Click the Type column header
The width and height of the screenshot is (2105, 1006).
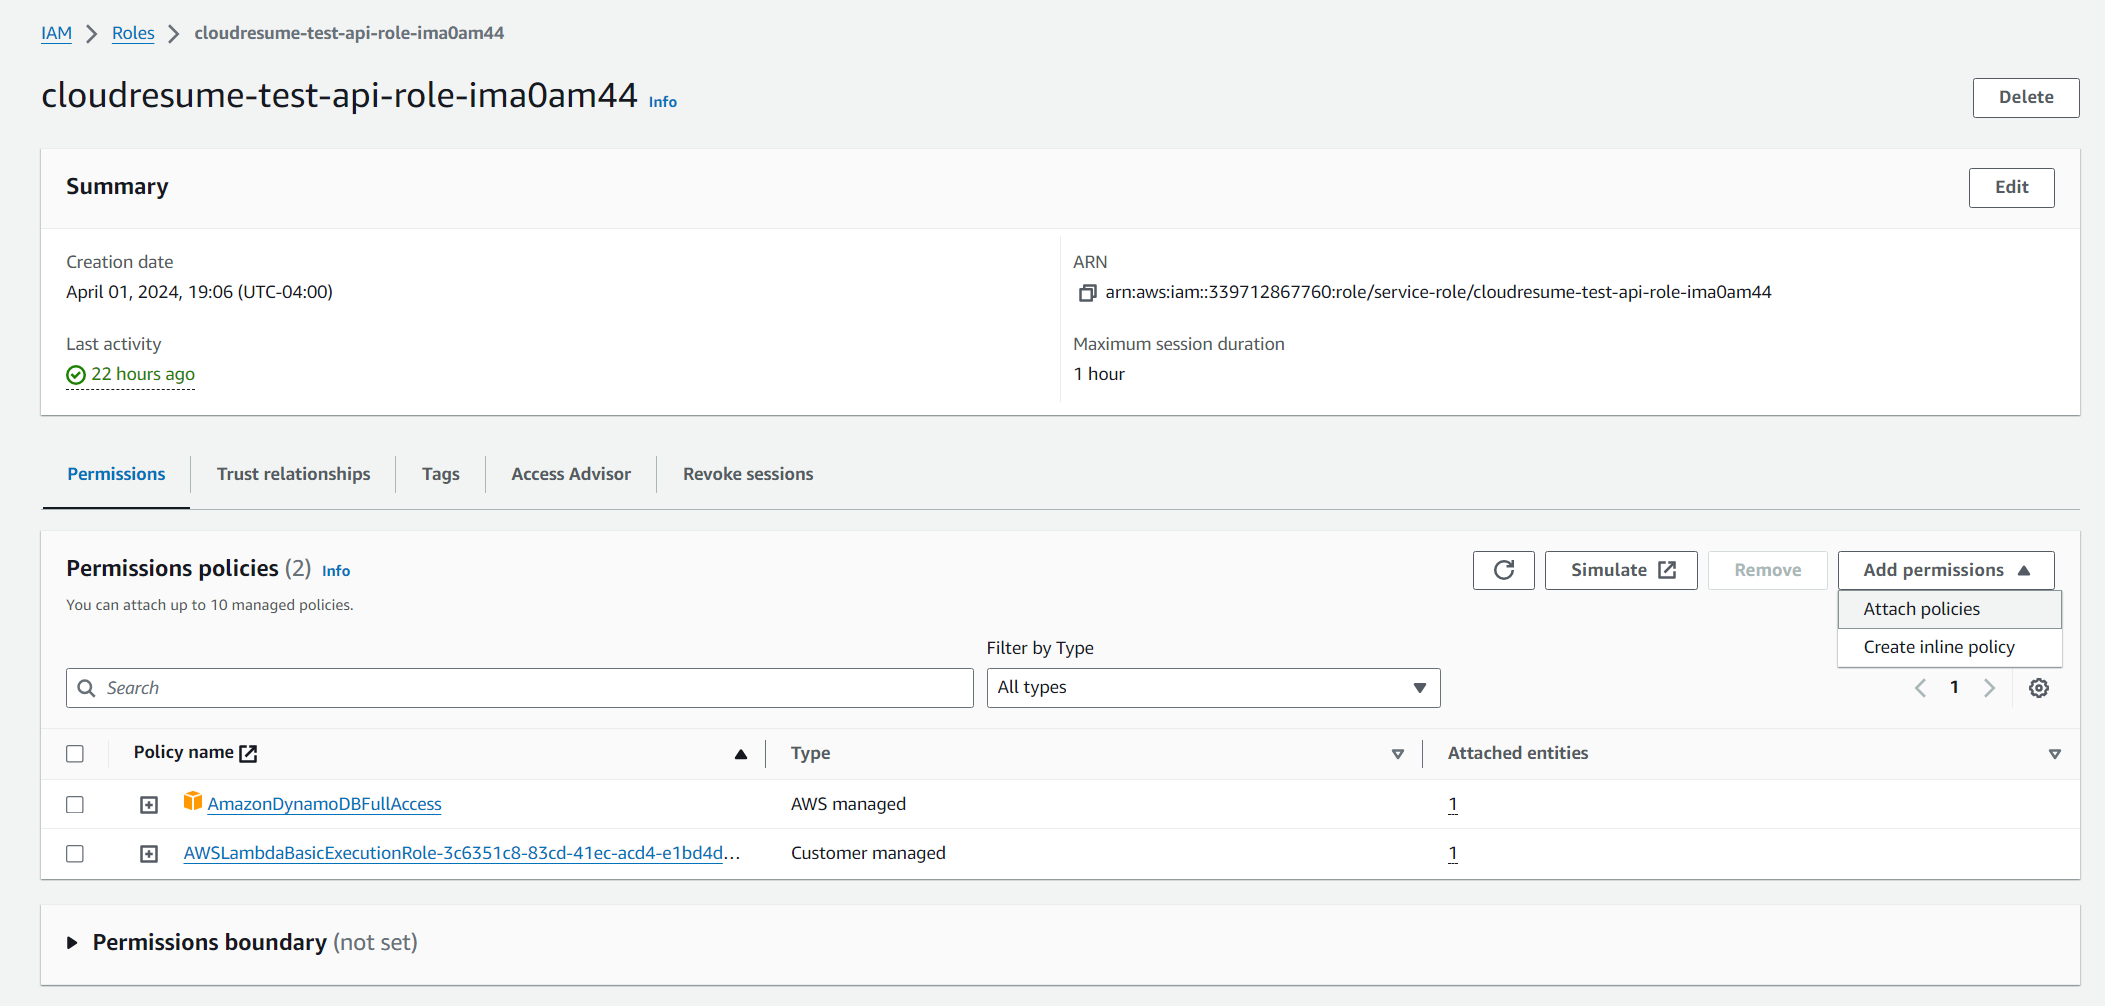coord(810,753)
